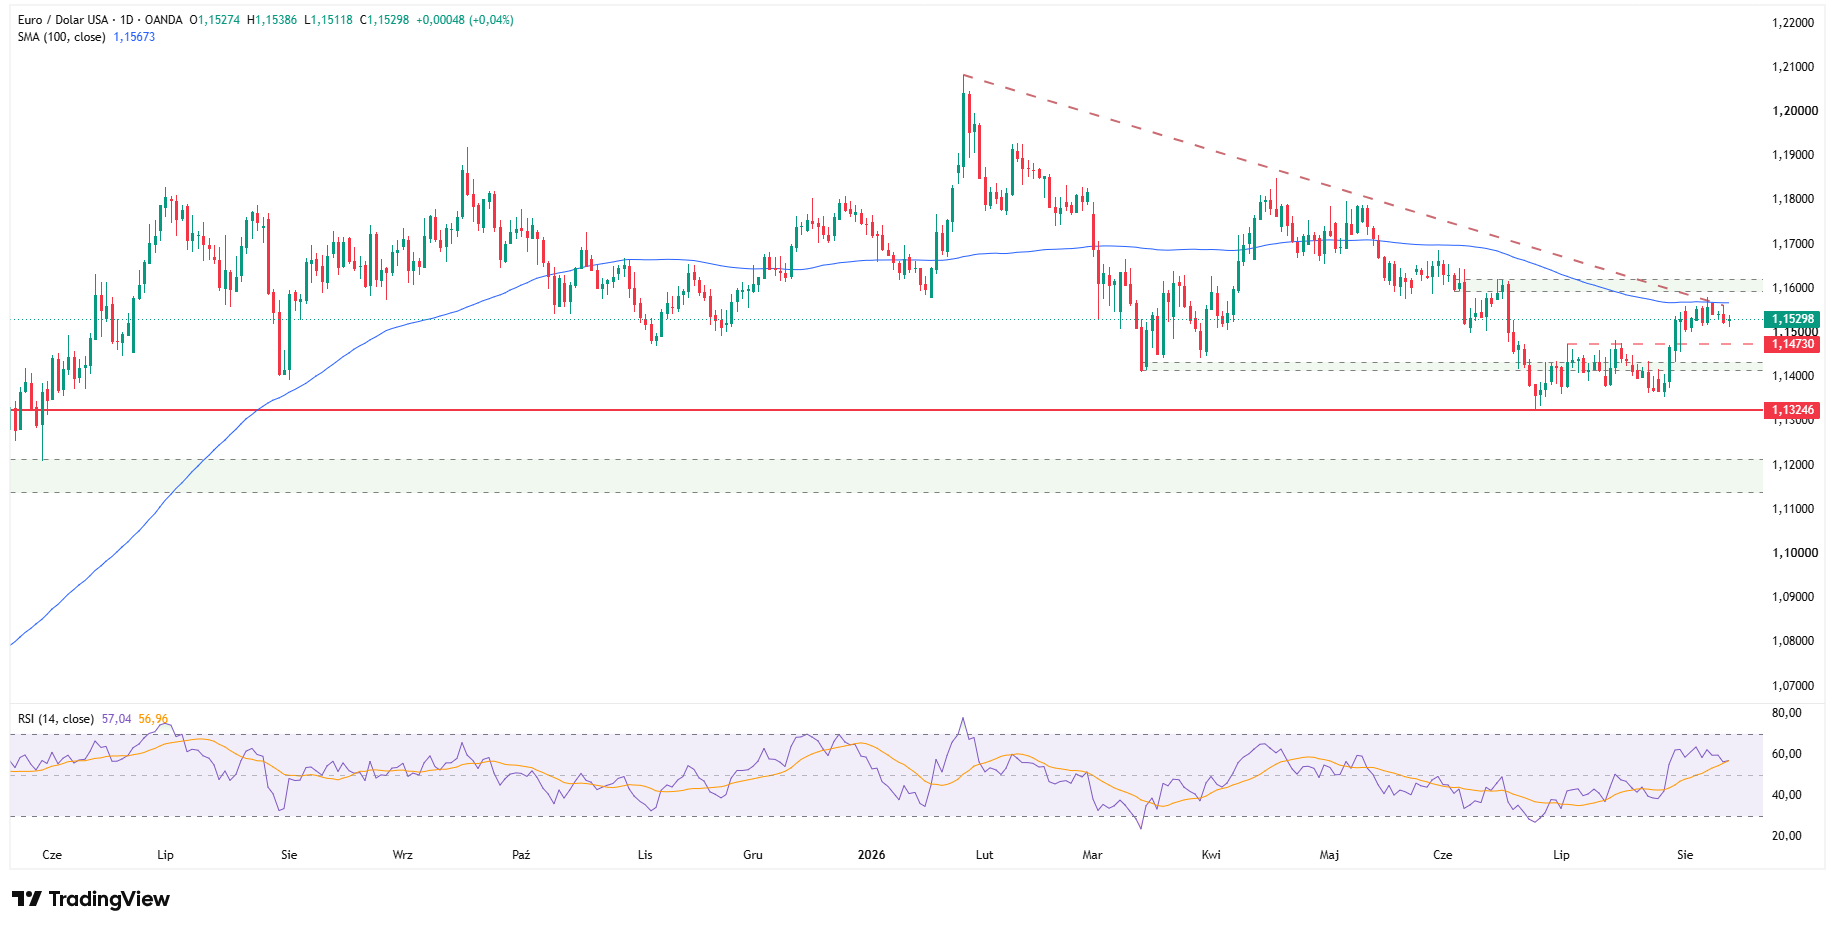This screenshot has height=929, width=1835.
Task: Click the purple RSI value 57,04
Action: point(116,719)
